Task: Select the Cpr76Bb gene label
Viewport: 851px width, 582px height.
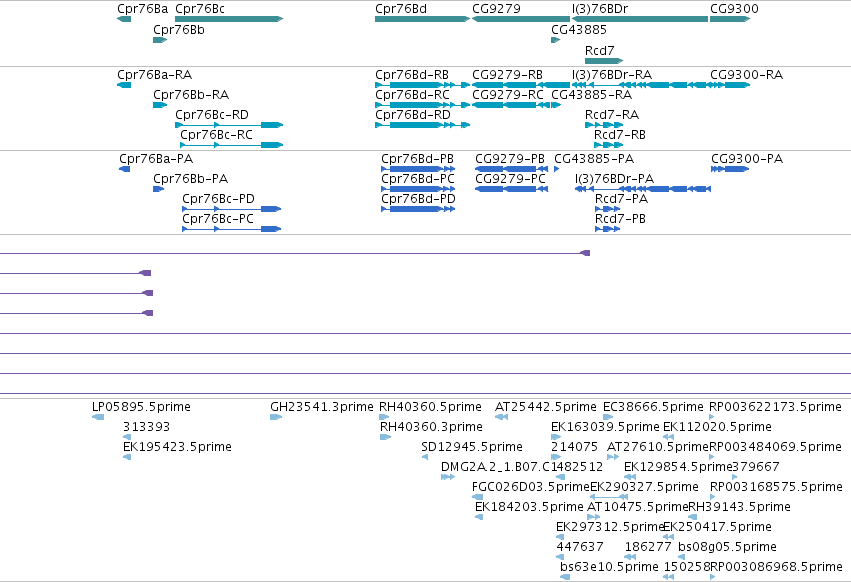Action: (x=179, y=30)
